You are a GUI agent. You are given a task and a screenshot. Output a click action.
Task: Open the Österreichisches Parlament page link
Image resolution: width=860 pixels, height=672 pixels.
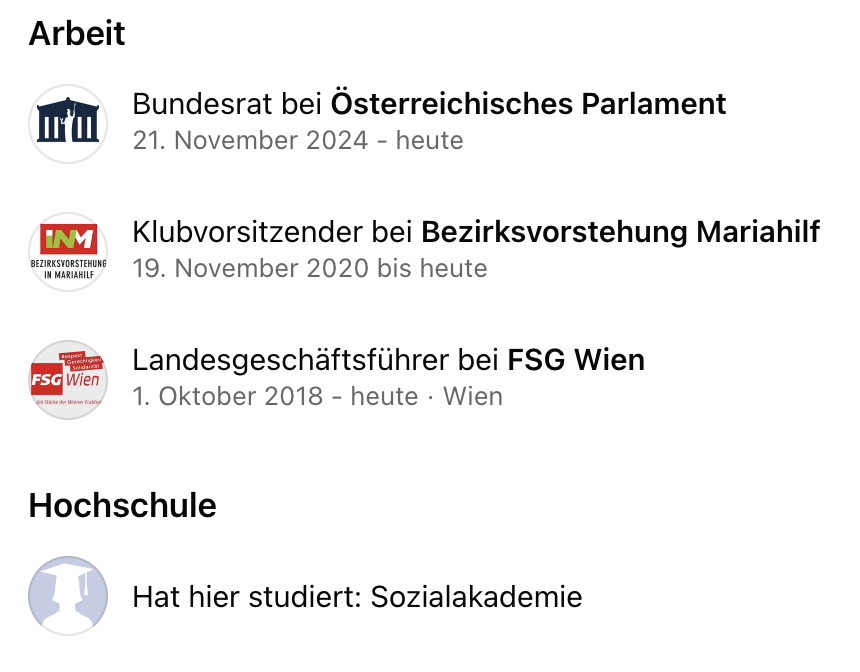point(528,104)
